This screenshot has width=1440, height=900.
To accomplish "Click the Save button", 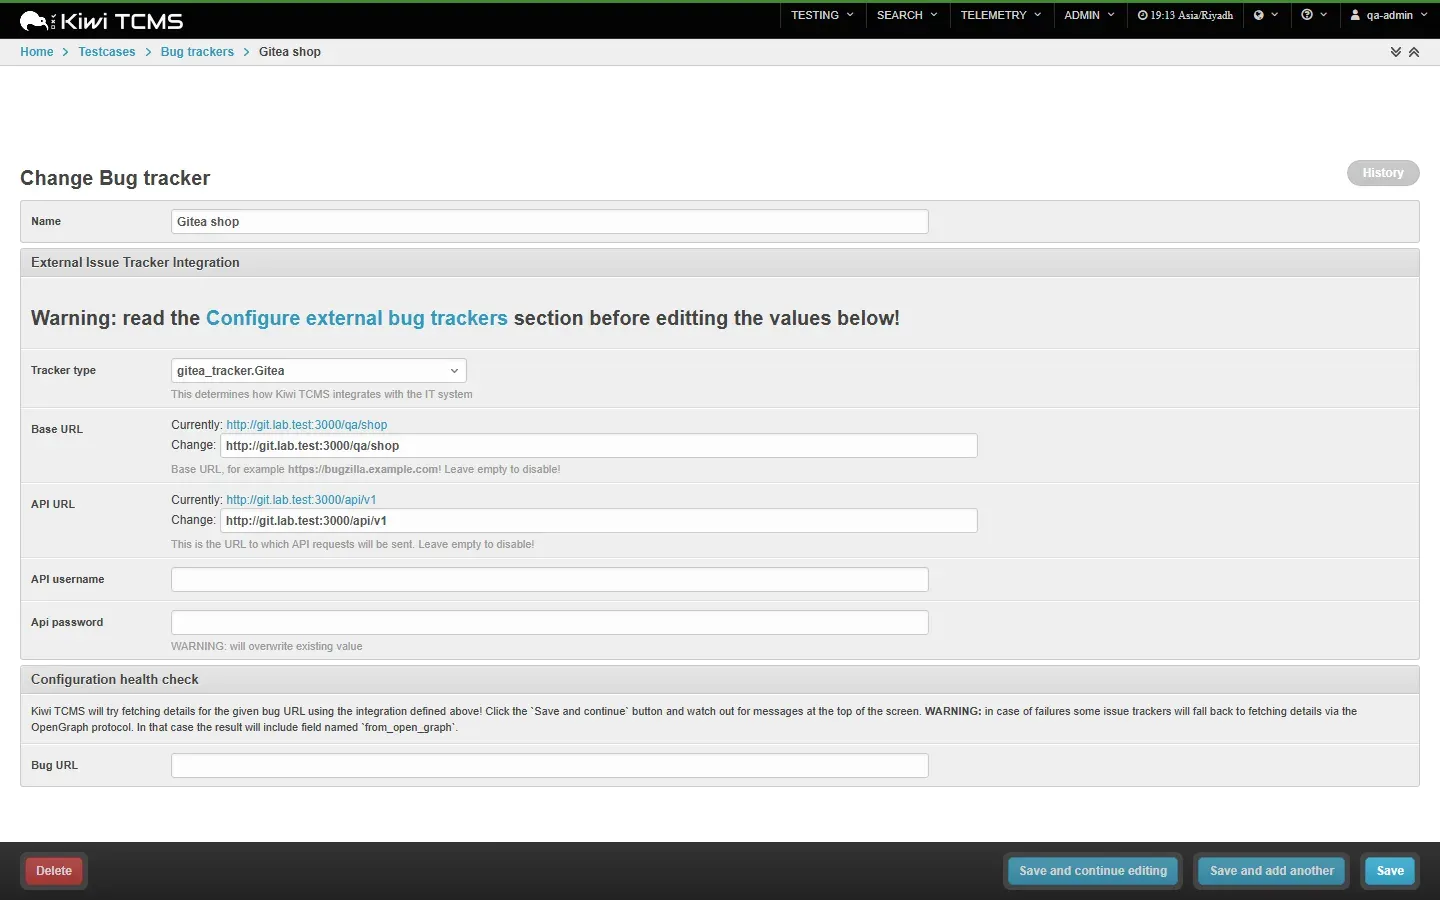I will pyautogui.click(x=1390, y=871).
